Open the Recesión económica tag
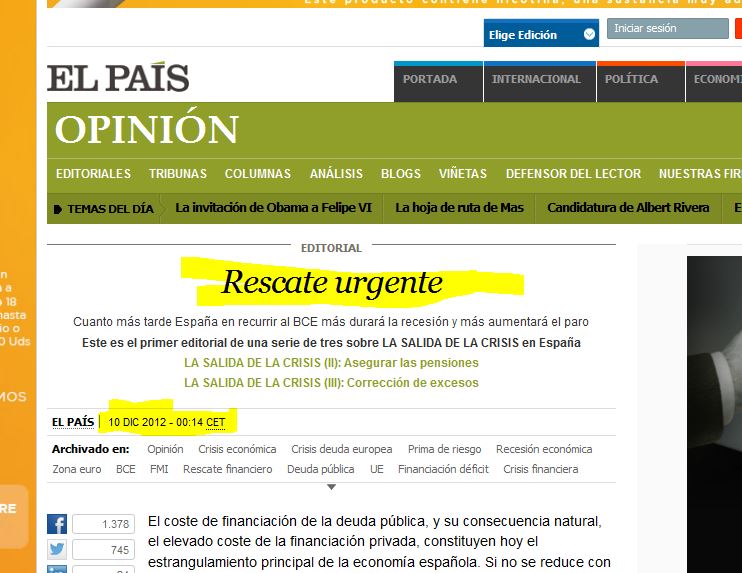The height and width of the screenshot is (573, 742). 544,449
